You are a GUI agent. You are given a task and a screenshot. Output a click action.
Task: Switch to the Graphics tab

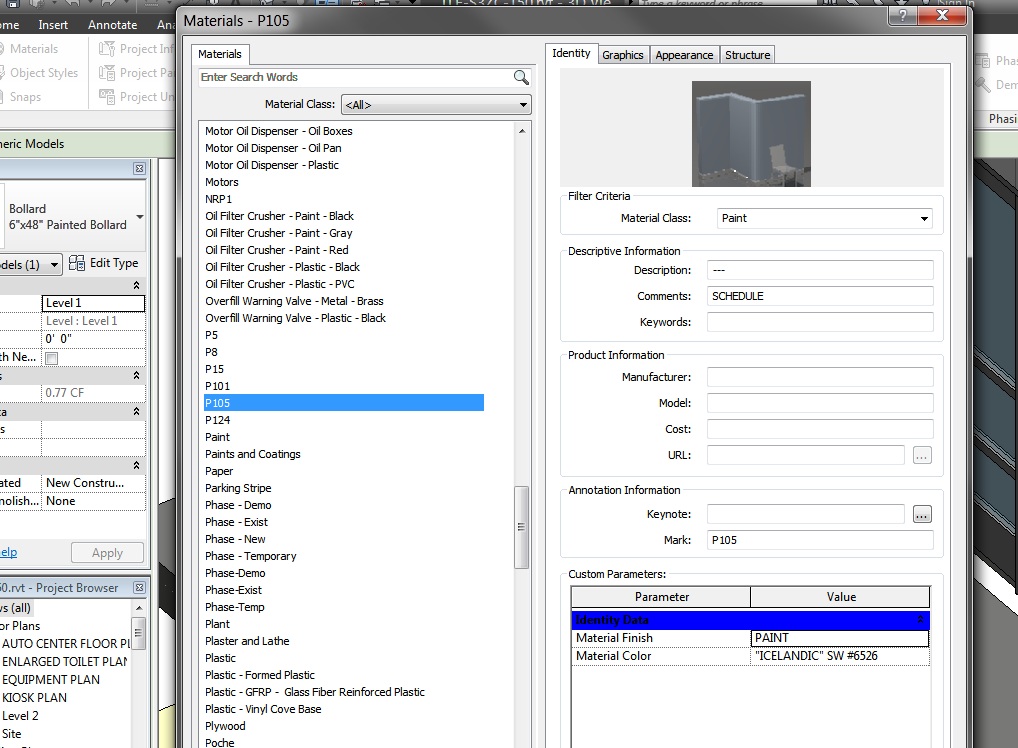pyautogui.click(x=622, y=55)
